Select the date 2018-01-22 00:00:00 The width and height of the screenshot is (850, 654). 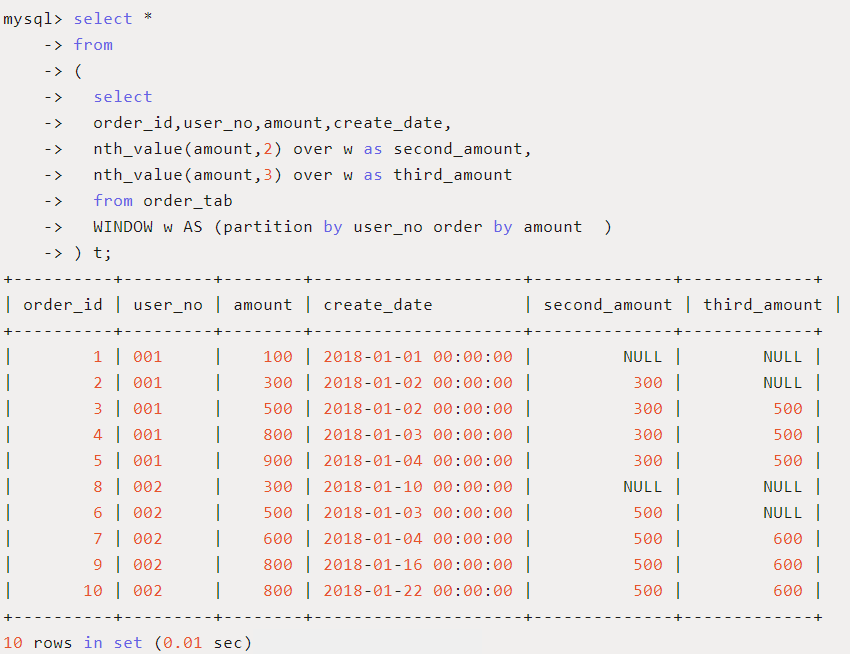tap(418, 590)
